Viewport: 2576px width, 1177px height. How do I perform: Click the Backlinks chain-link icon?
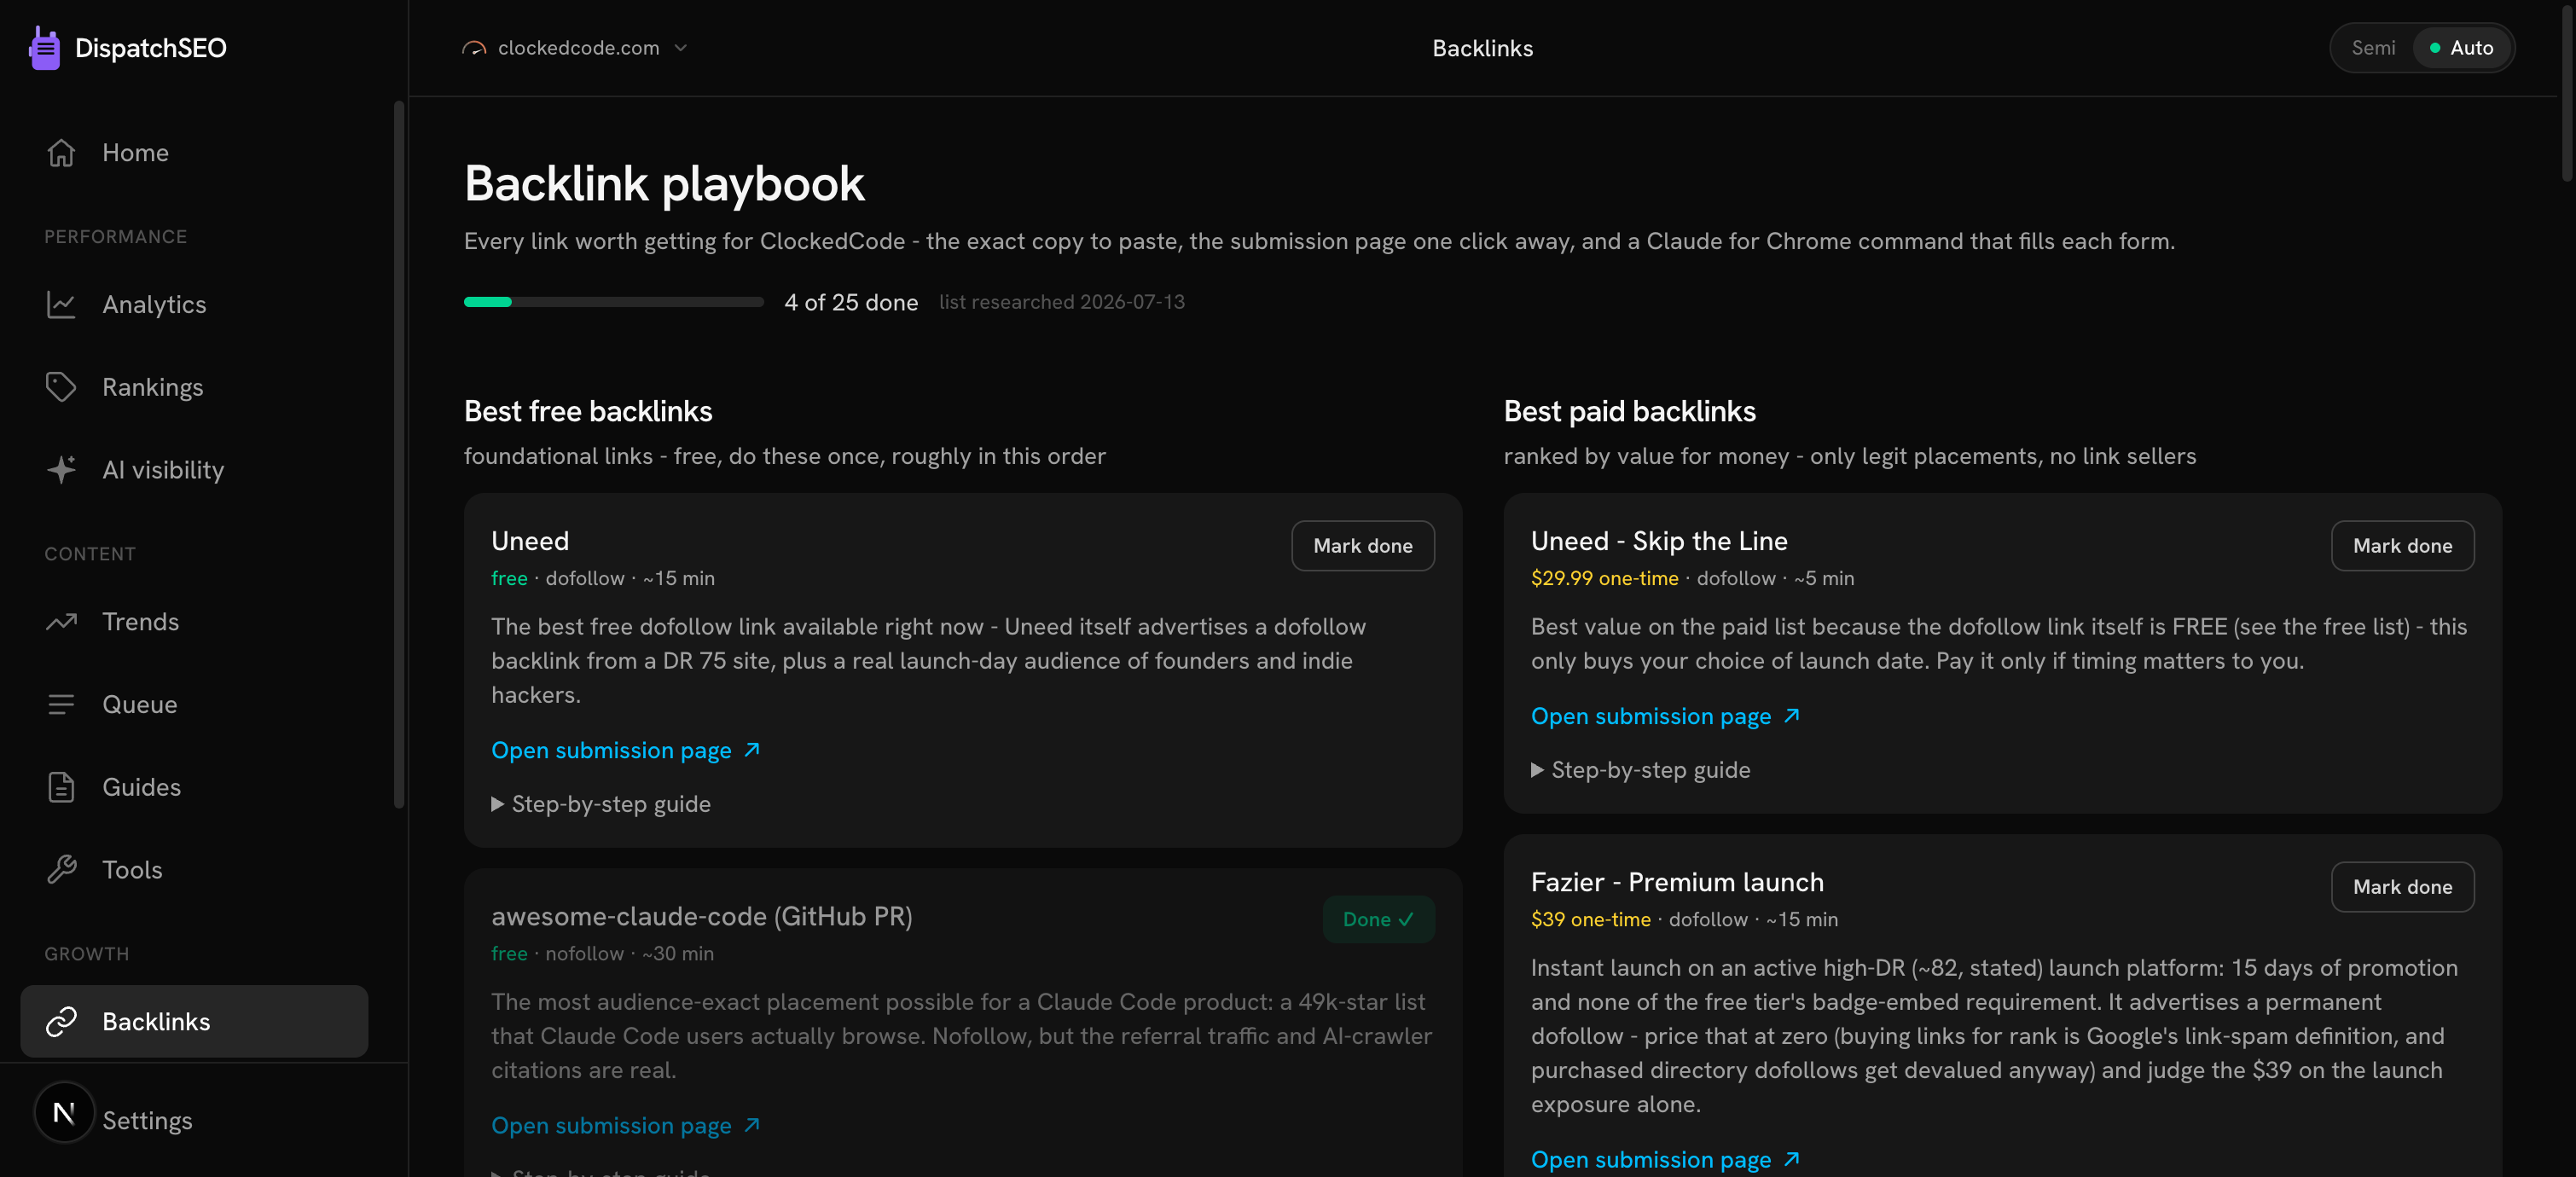pos(61,1021)
